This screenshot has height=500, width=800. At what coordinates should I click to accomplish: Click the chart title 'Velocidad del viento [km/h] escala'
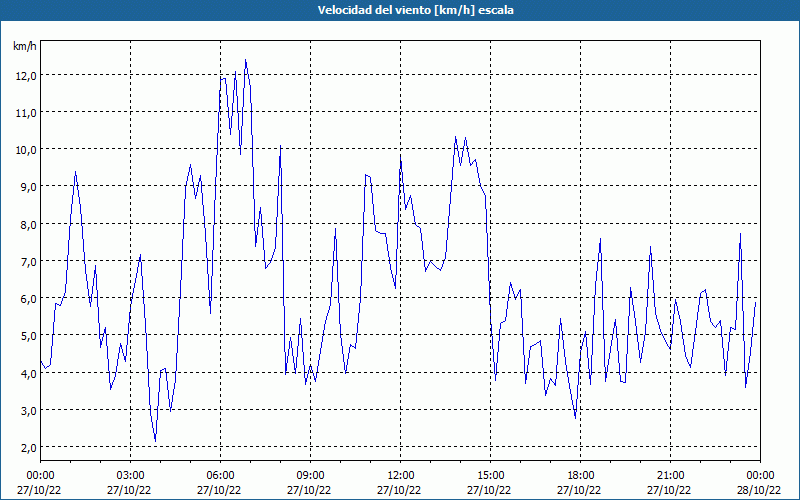click(x=415, y=10)
